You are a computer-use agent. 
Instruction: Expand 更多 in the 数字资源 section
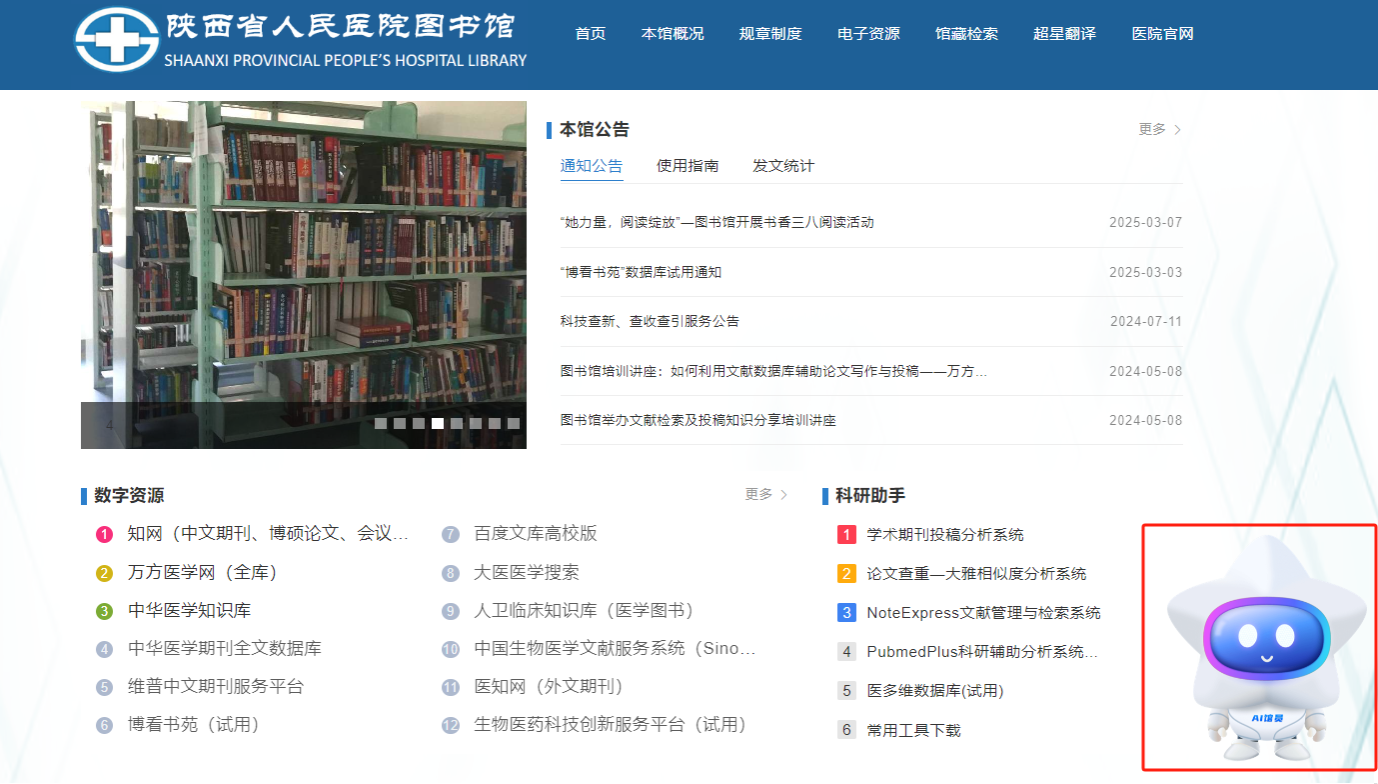pyautogui.click(x=766, y=494)
